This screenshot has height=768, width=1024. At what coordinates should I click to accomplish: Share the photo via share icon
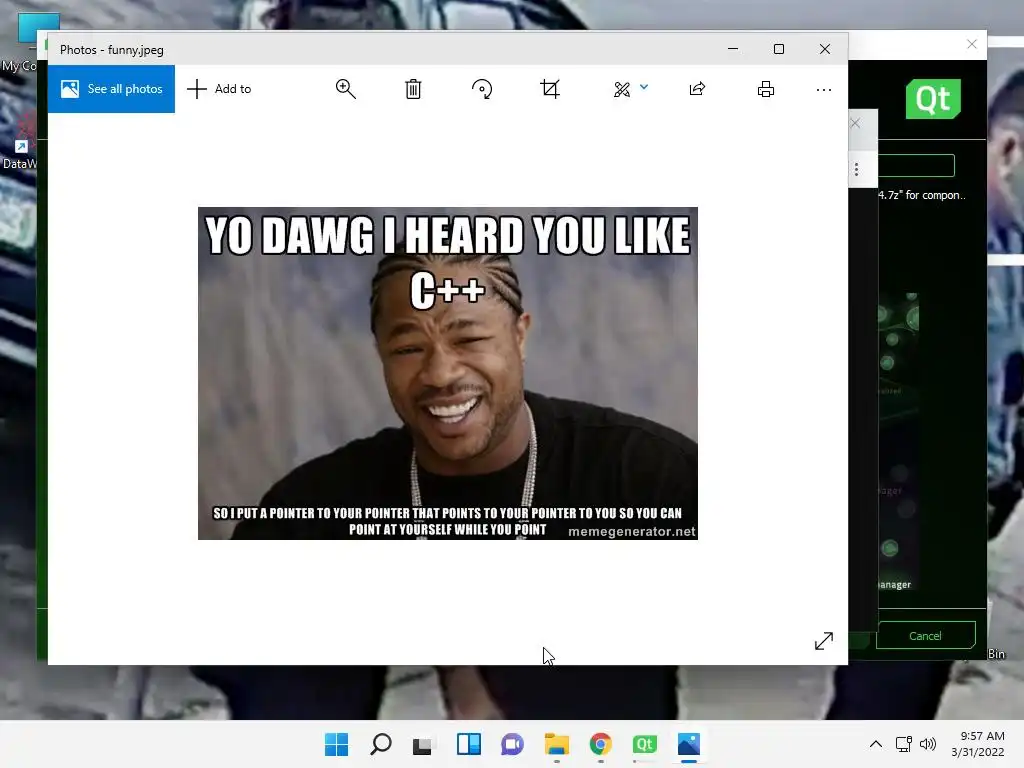[x=697, y=89]
